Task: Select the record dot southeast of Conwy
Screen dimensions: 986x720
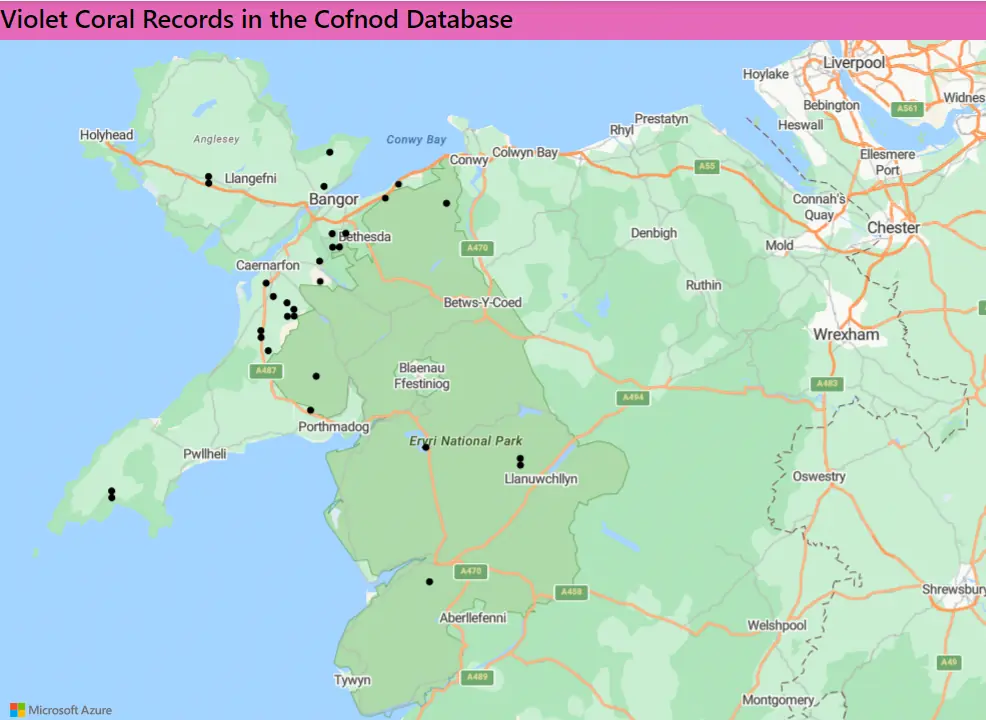Action: 446,203
